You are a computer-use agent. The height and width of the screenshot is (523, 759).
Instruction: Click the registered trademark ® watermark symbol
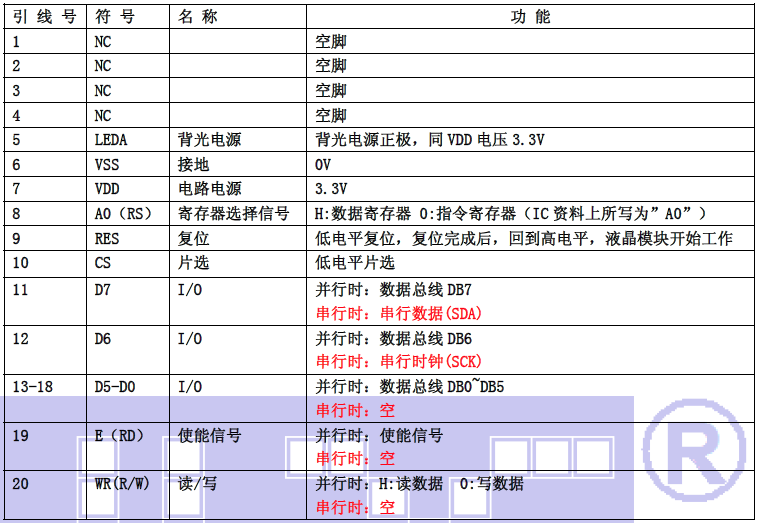[693, 440]
